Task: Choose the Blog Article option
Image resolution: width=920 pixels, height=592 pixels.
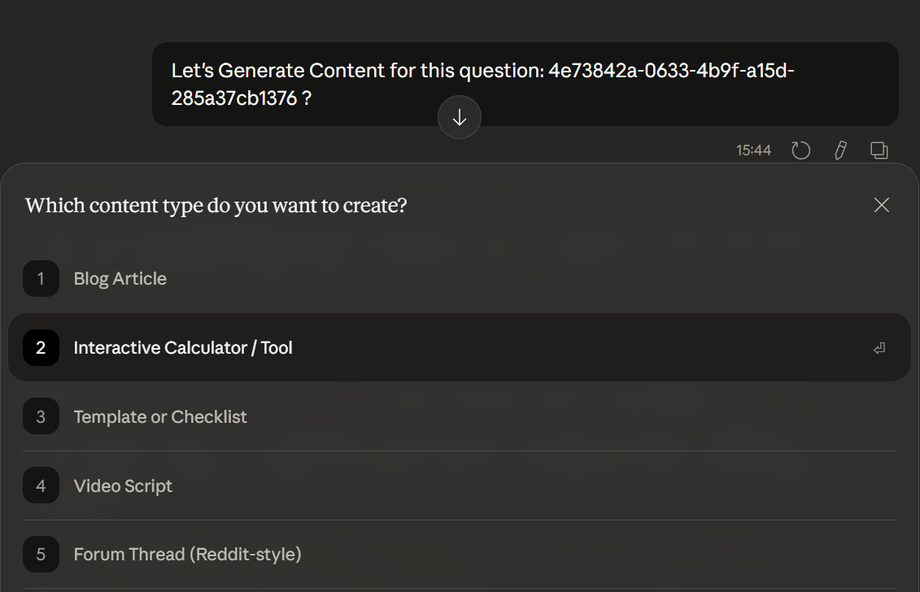Action: pyautogui.click(x=120, y=279)
